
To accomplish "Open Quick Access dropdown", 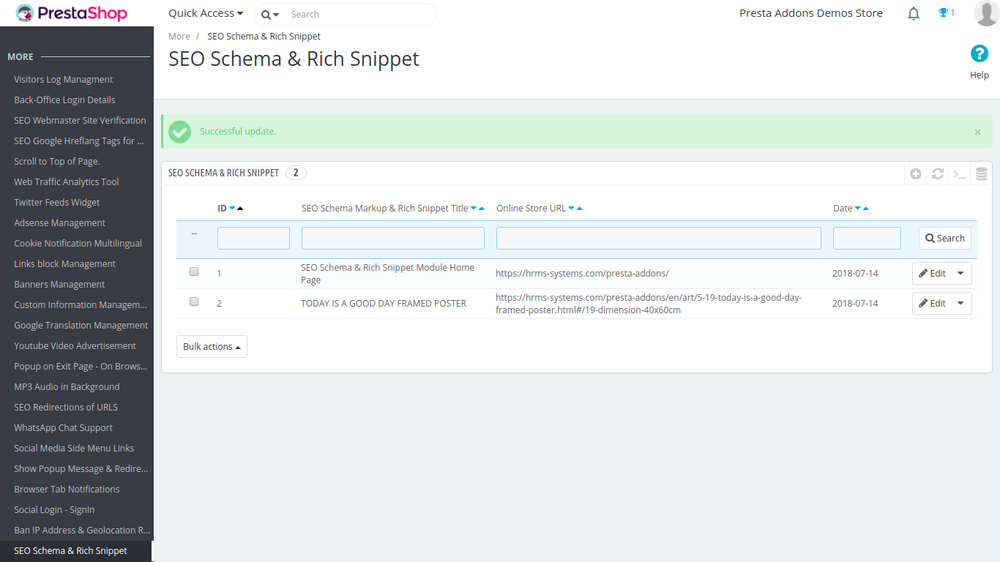I will tap(205, 13).
